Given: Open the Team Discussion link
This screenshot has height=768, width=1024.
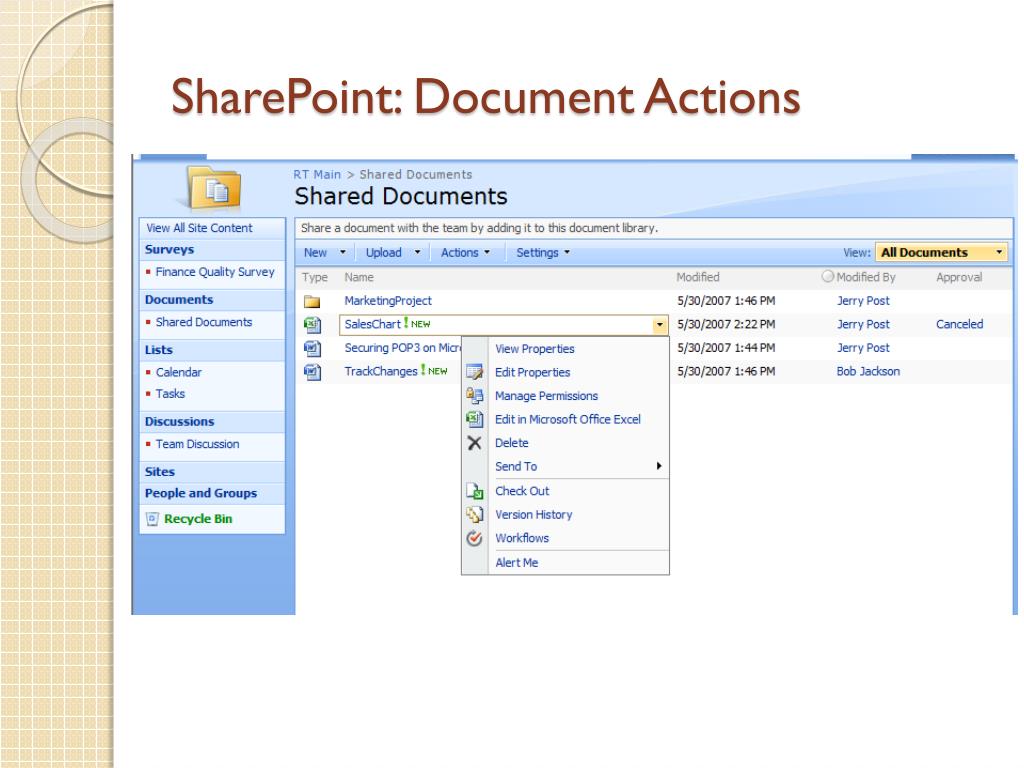Looking at the screenshot, I should coord(197,444).
